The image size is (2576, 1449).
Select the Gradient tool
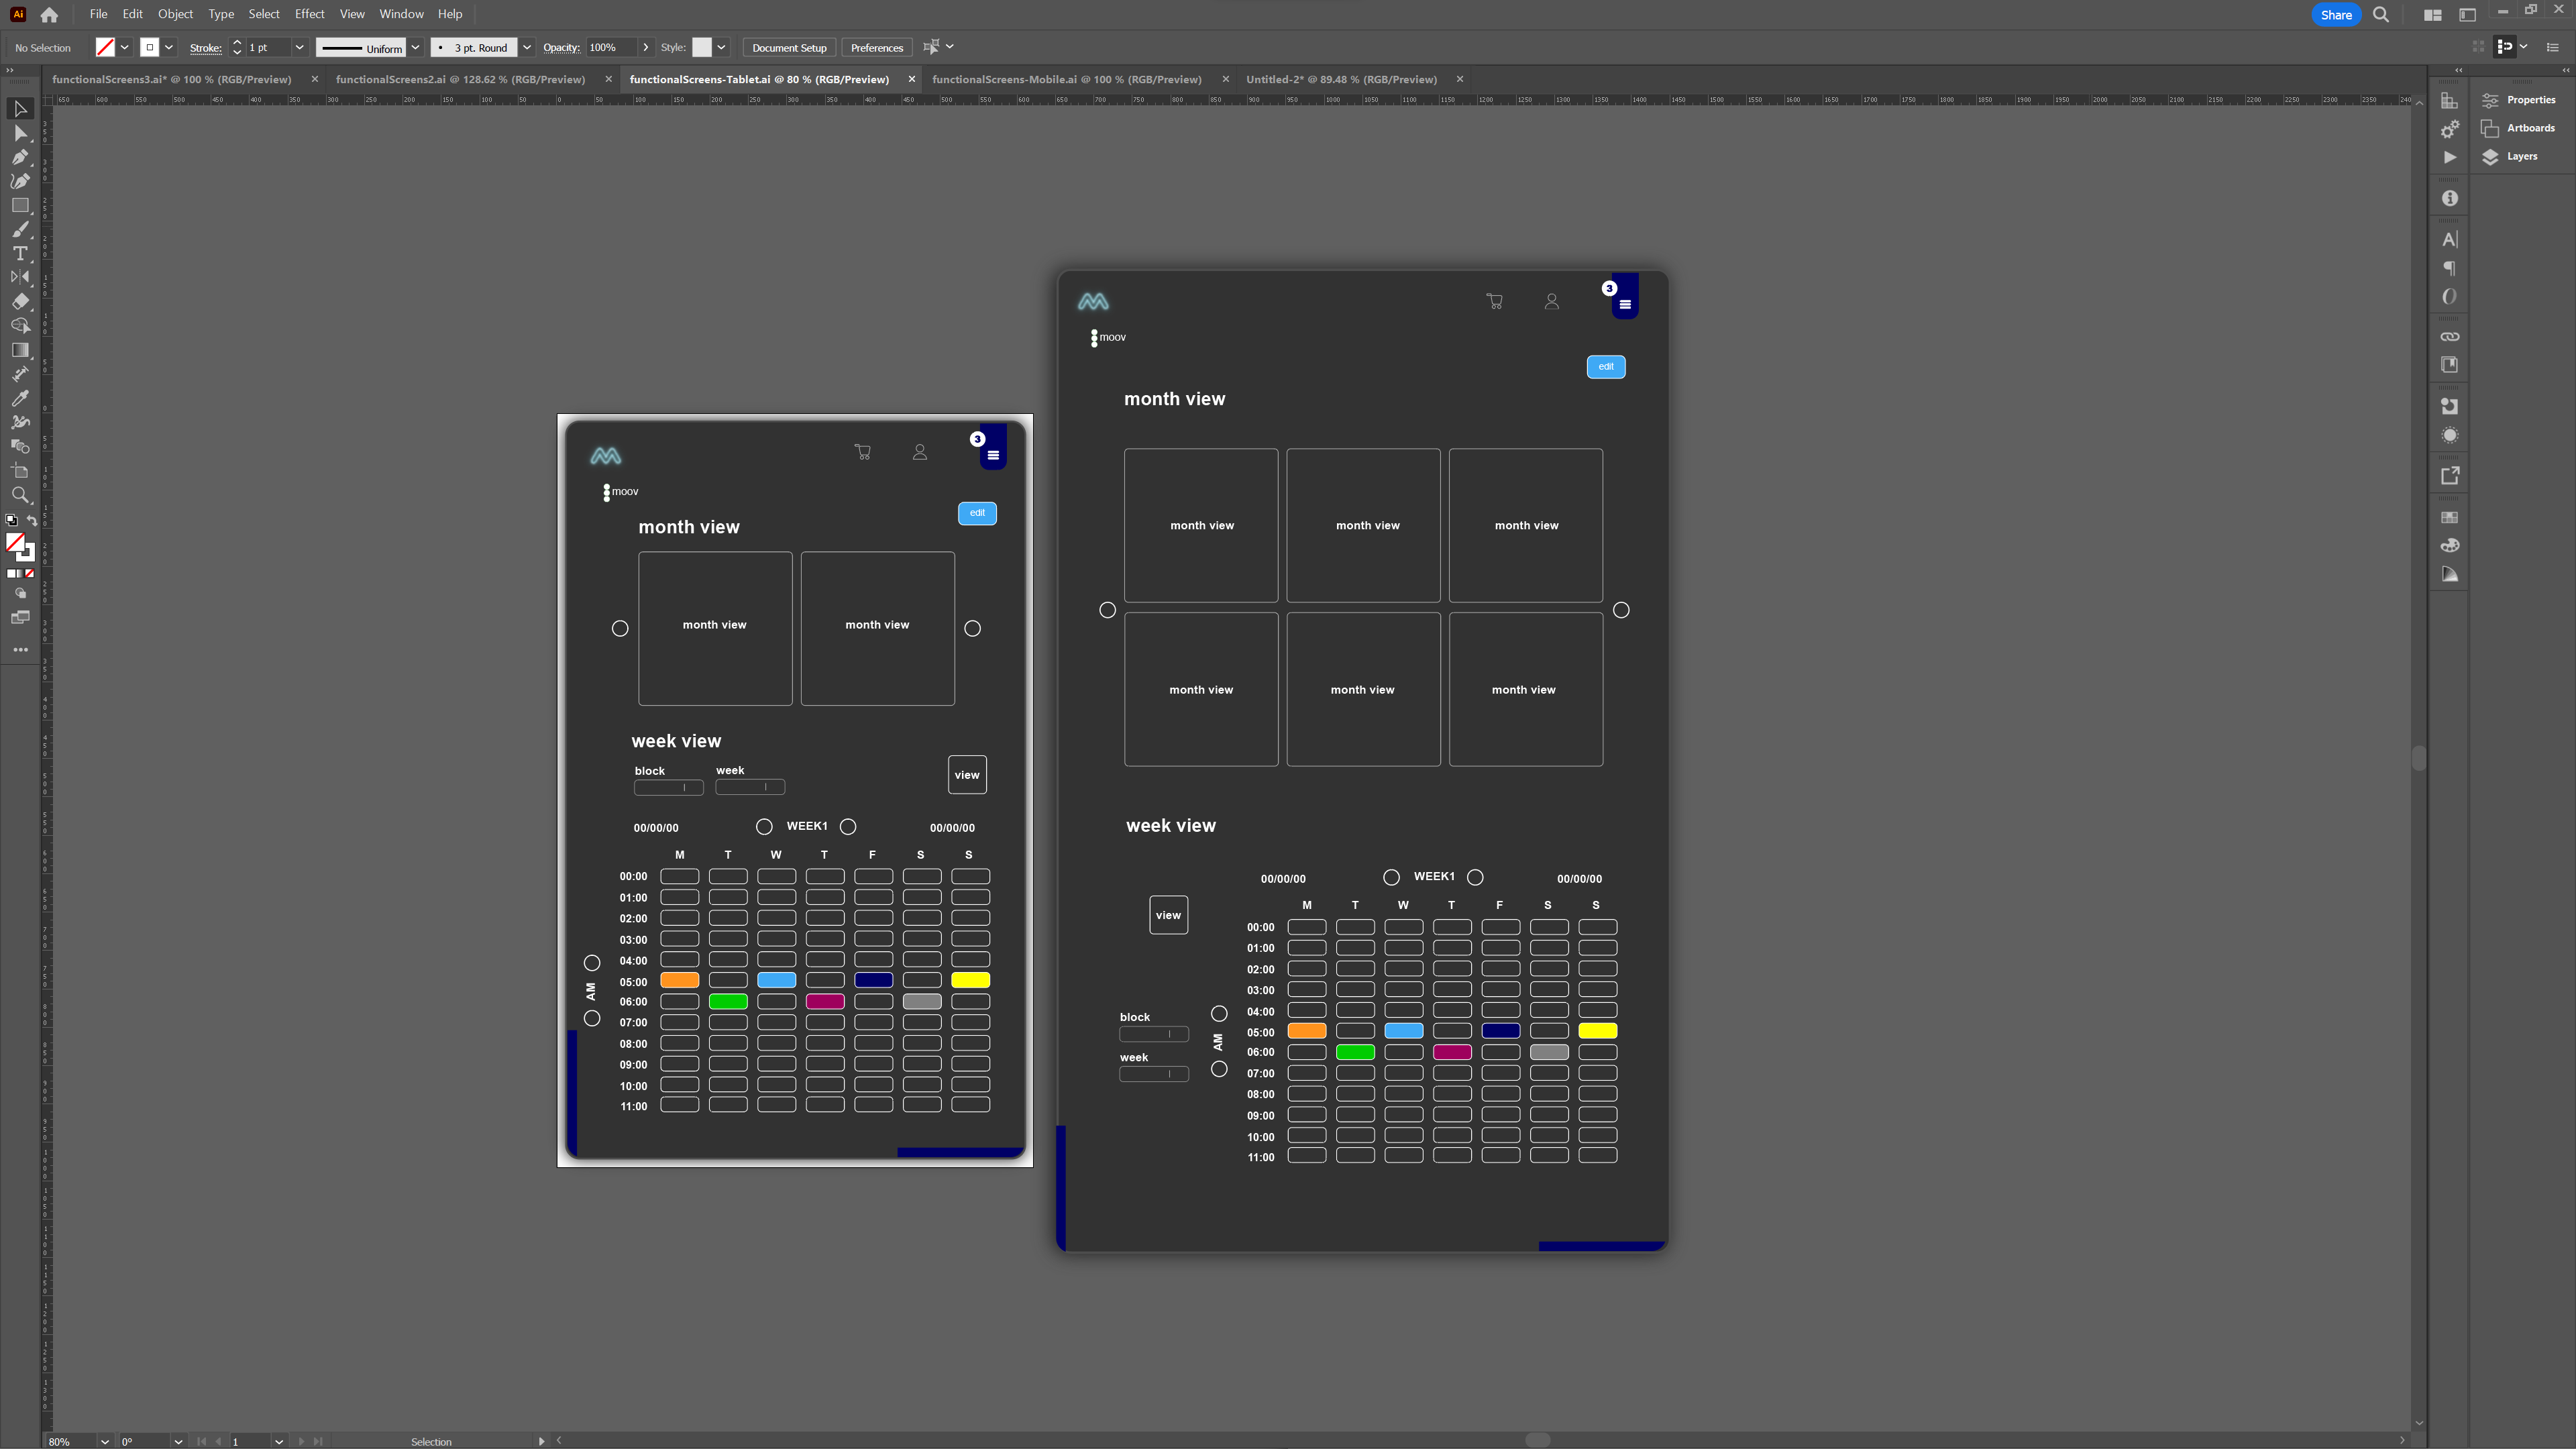[x=20, y=350]
